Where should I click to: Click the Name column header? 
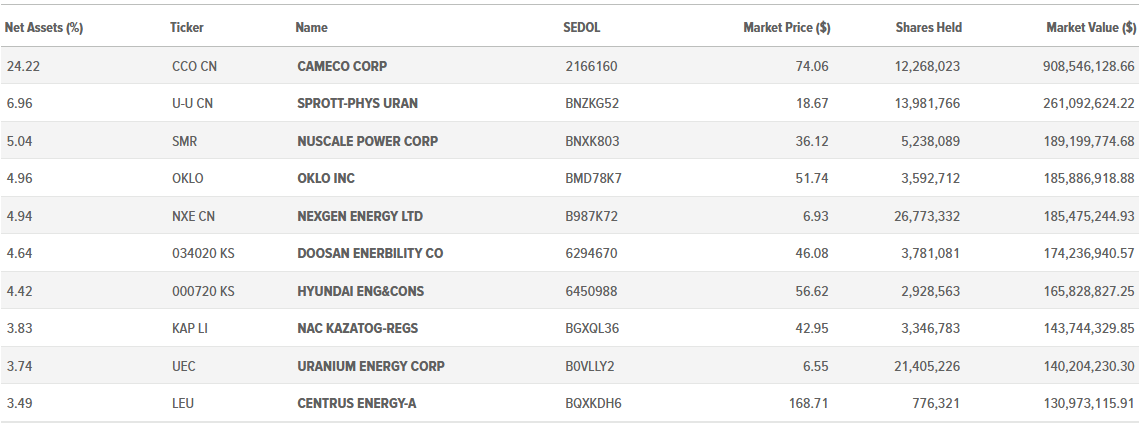point(312,28)
